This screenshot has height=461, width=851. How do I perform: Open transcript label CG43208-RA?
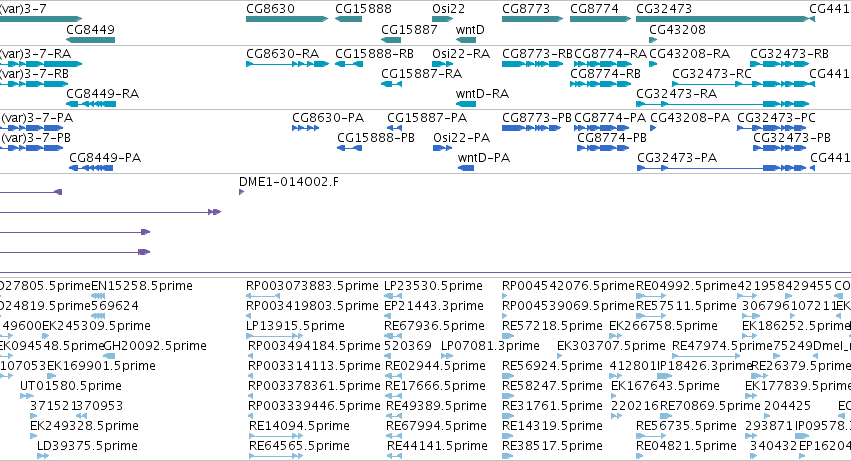pos(689,54)
